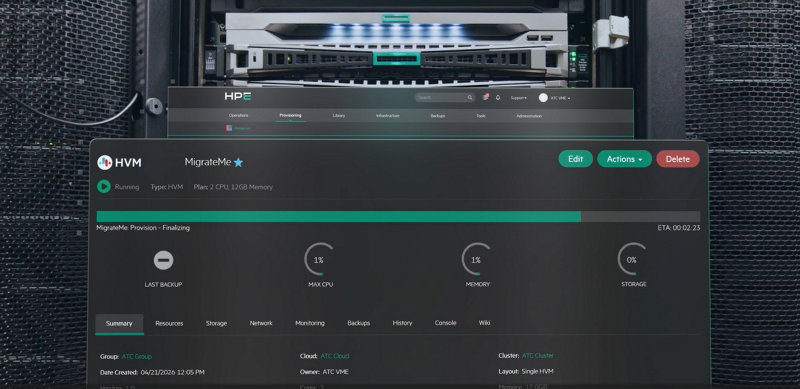800x389 pixels.
Task: Click the 'Plan: 2 CPU, 12GB Memory' text
Action: point(233,187)
